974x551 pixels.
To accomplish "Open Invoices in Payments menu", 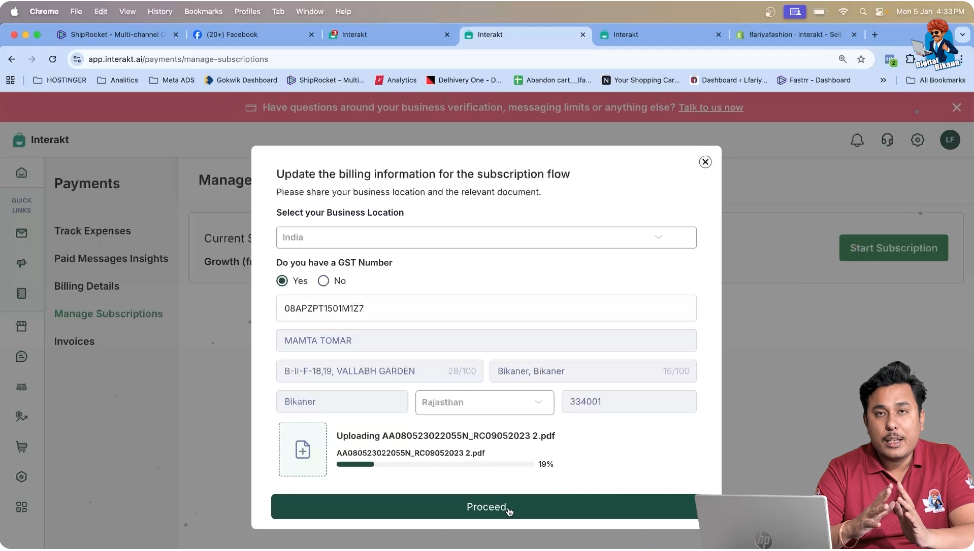I will [x=74, y=342].
